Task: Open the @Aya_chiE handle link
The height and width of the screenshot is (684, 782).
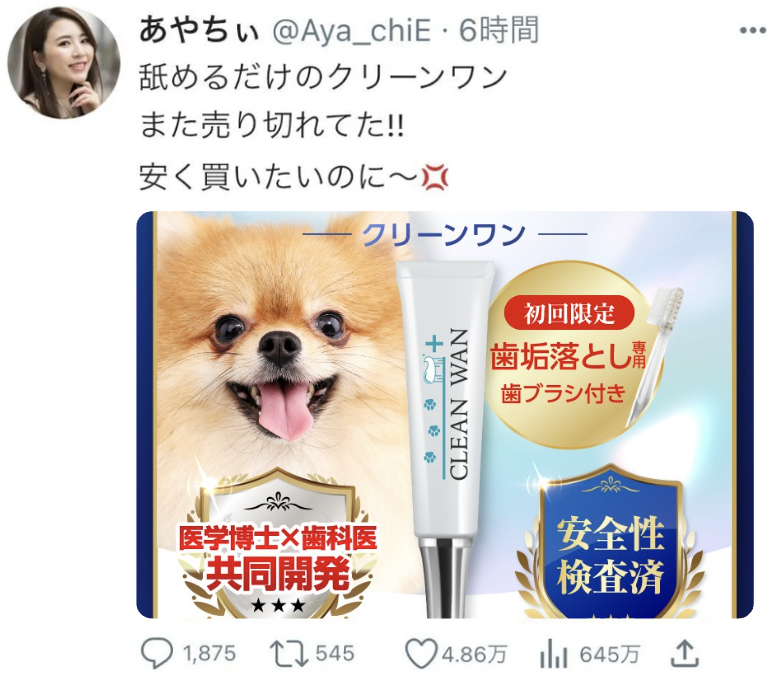Action: coord(352,30)
